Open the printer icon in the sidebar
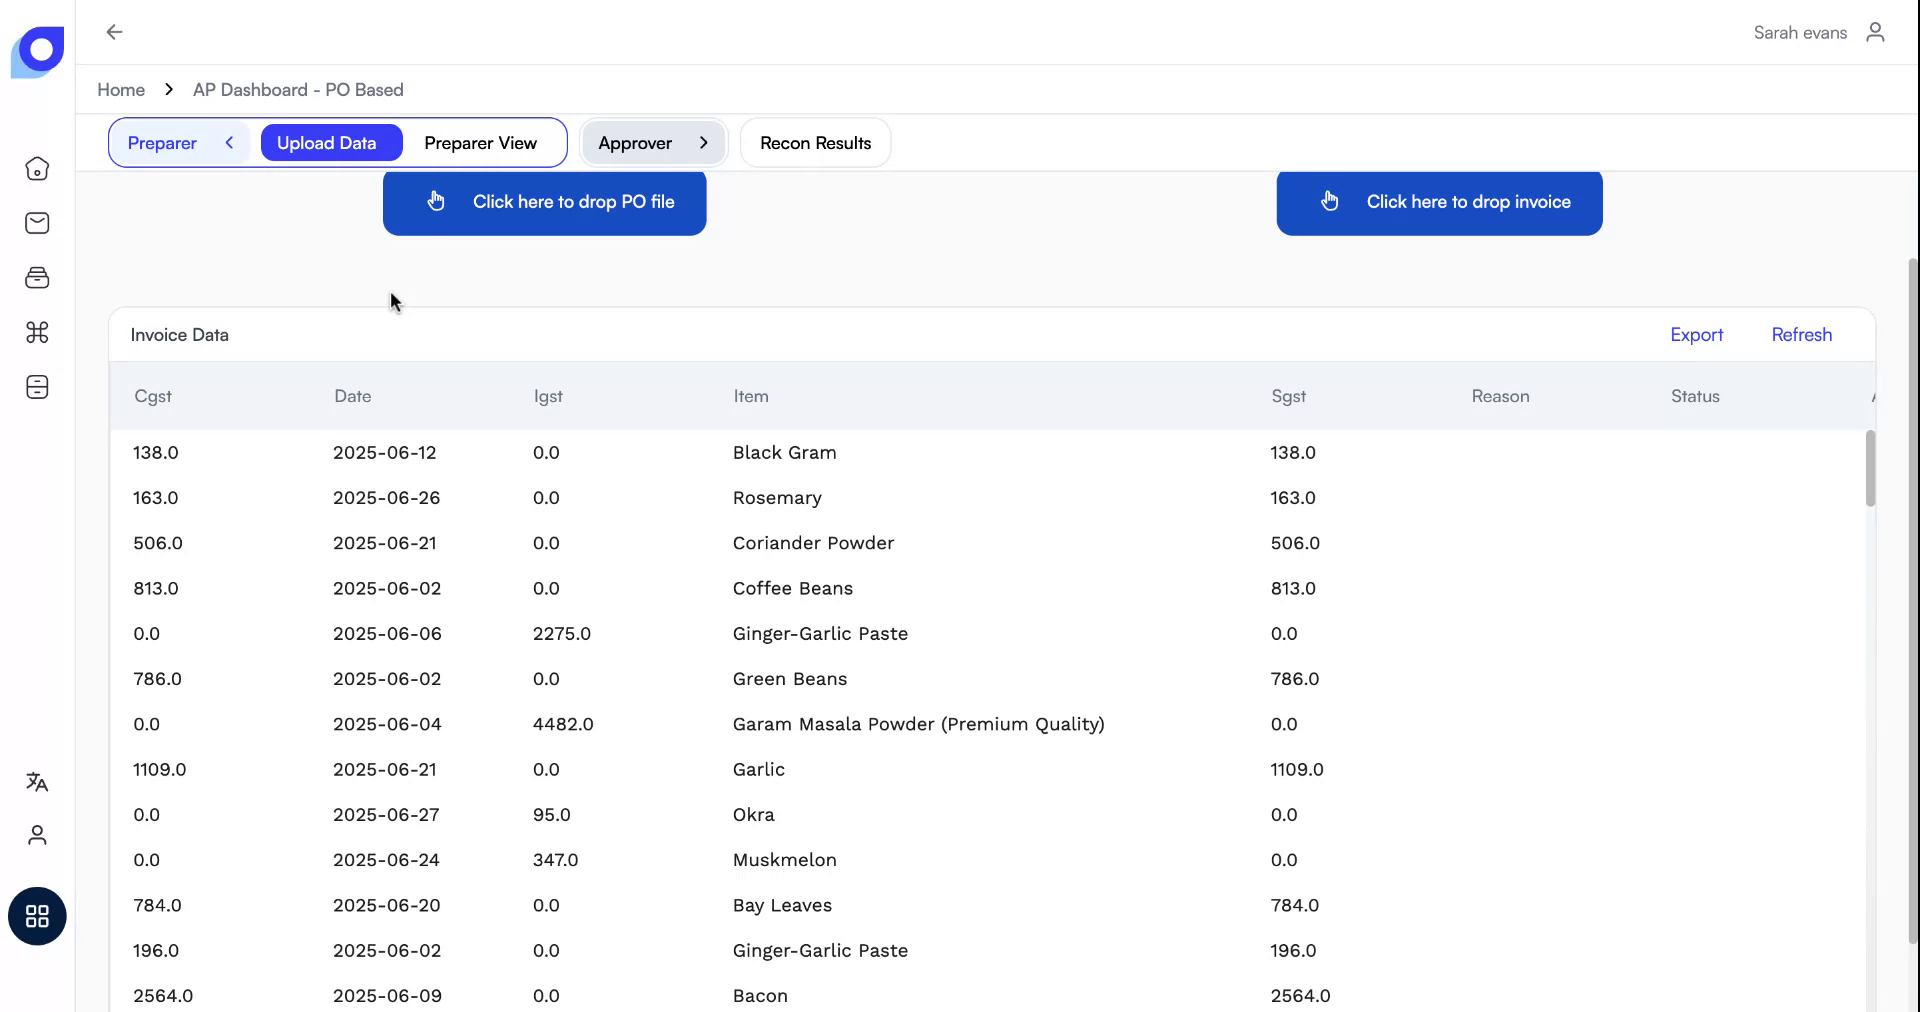This screenshot has width=1920, height=1012. (37, 277)
